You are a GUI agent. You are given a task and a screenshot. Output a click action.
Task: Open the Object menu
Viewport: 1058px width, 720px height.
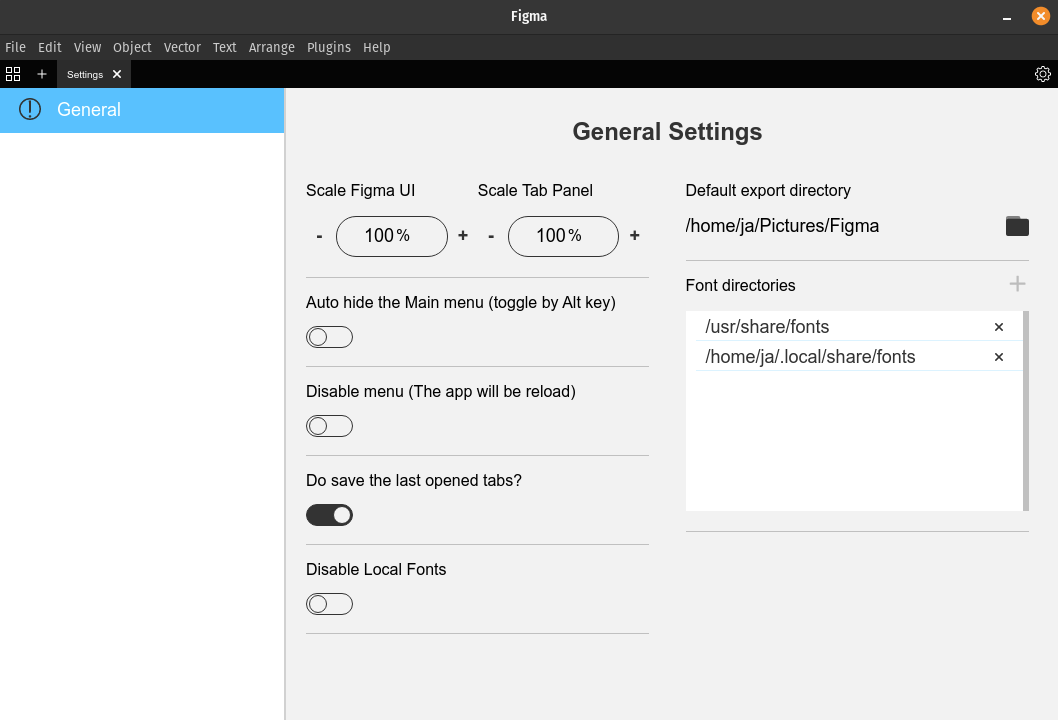(x=132, y=47)
